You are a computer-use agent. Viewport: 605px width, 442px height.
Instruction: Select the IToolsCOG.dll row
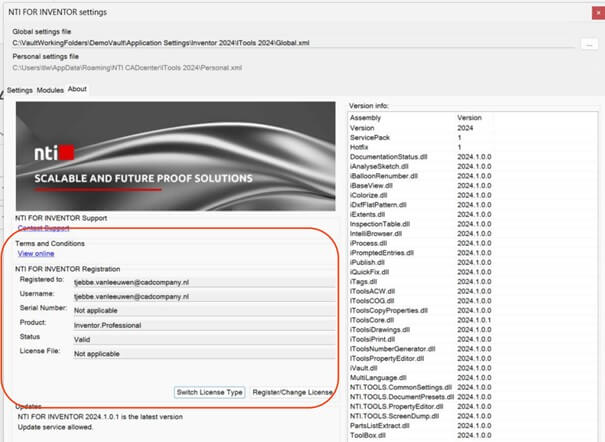[473, 301]
